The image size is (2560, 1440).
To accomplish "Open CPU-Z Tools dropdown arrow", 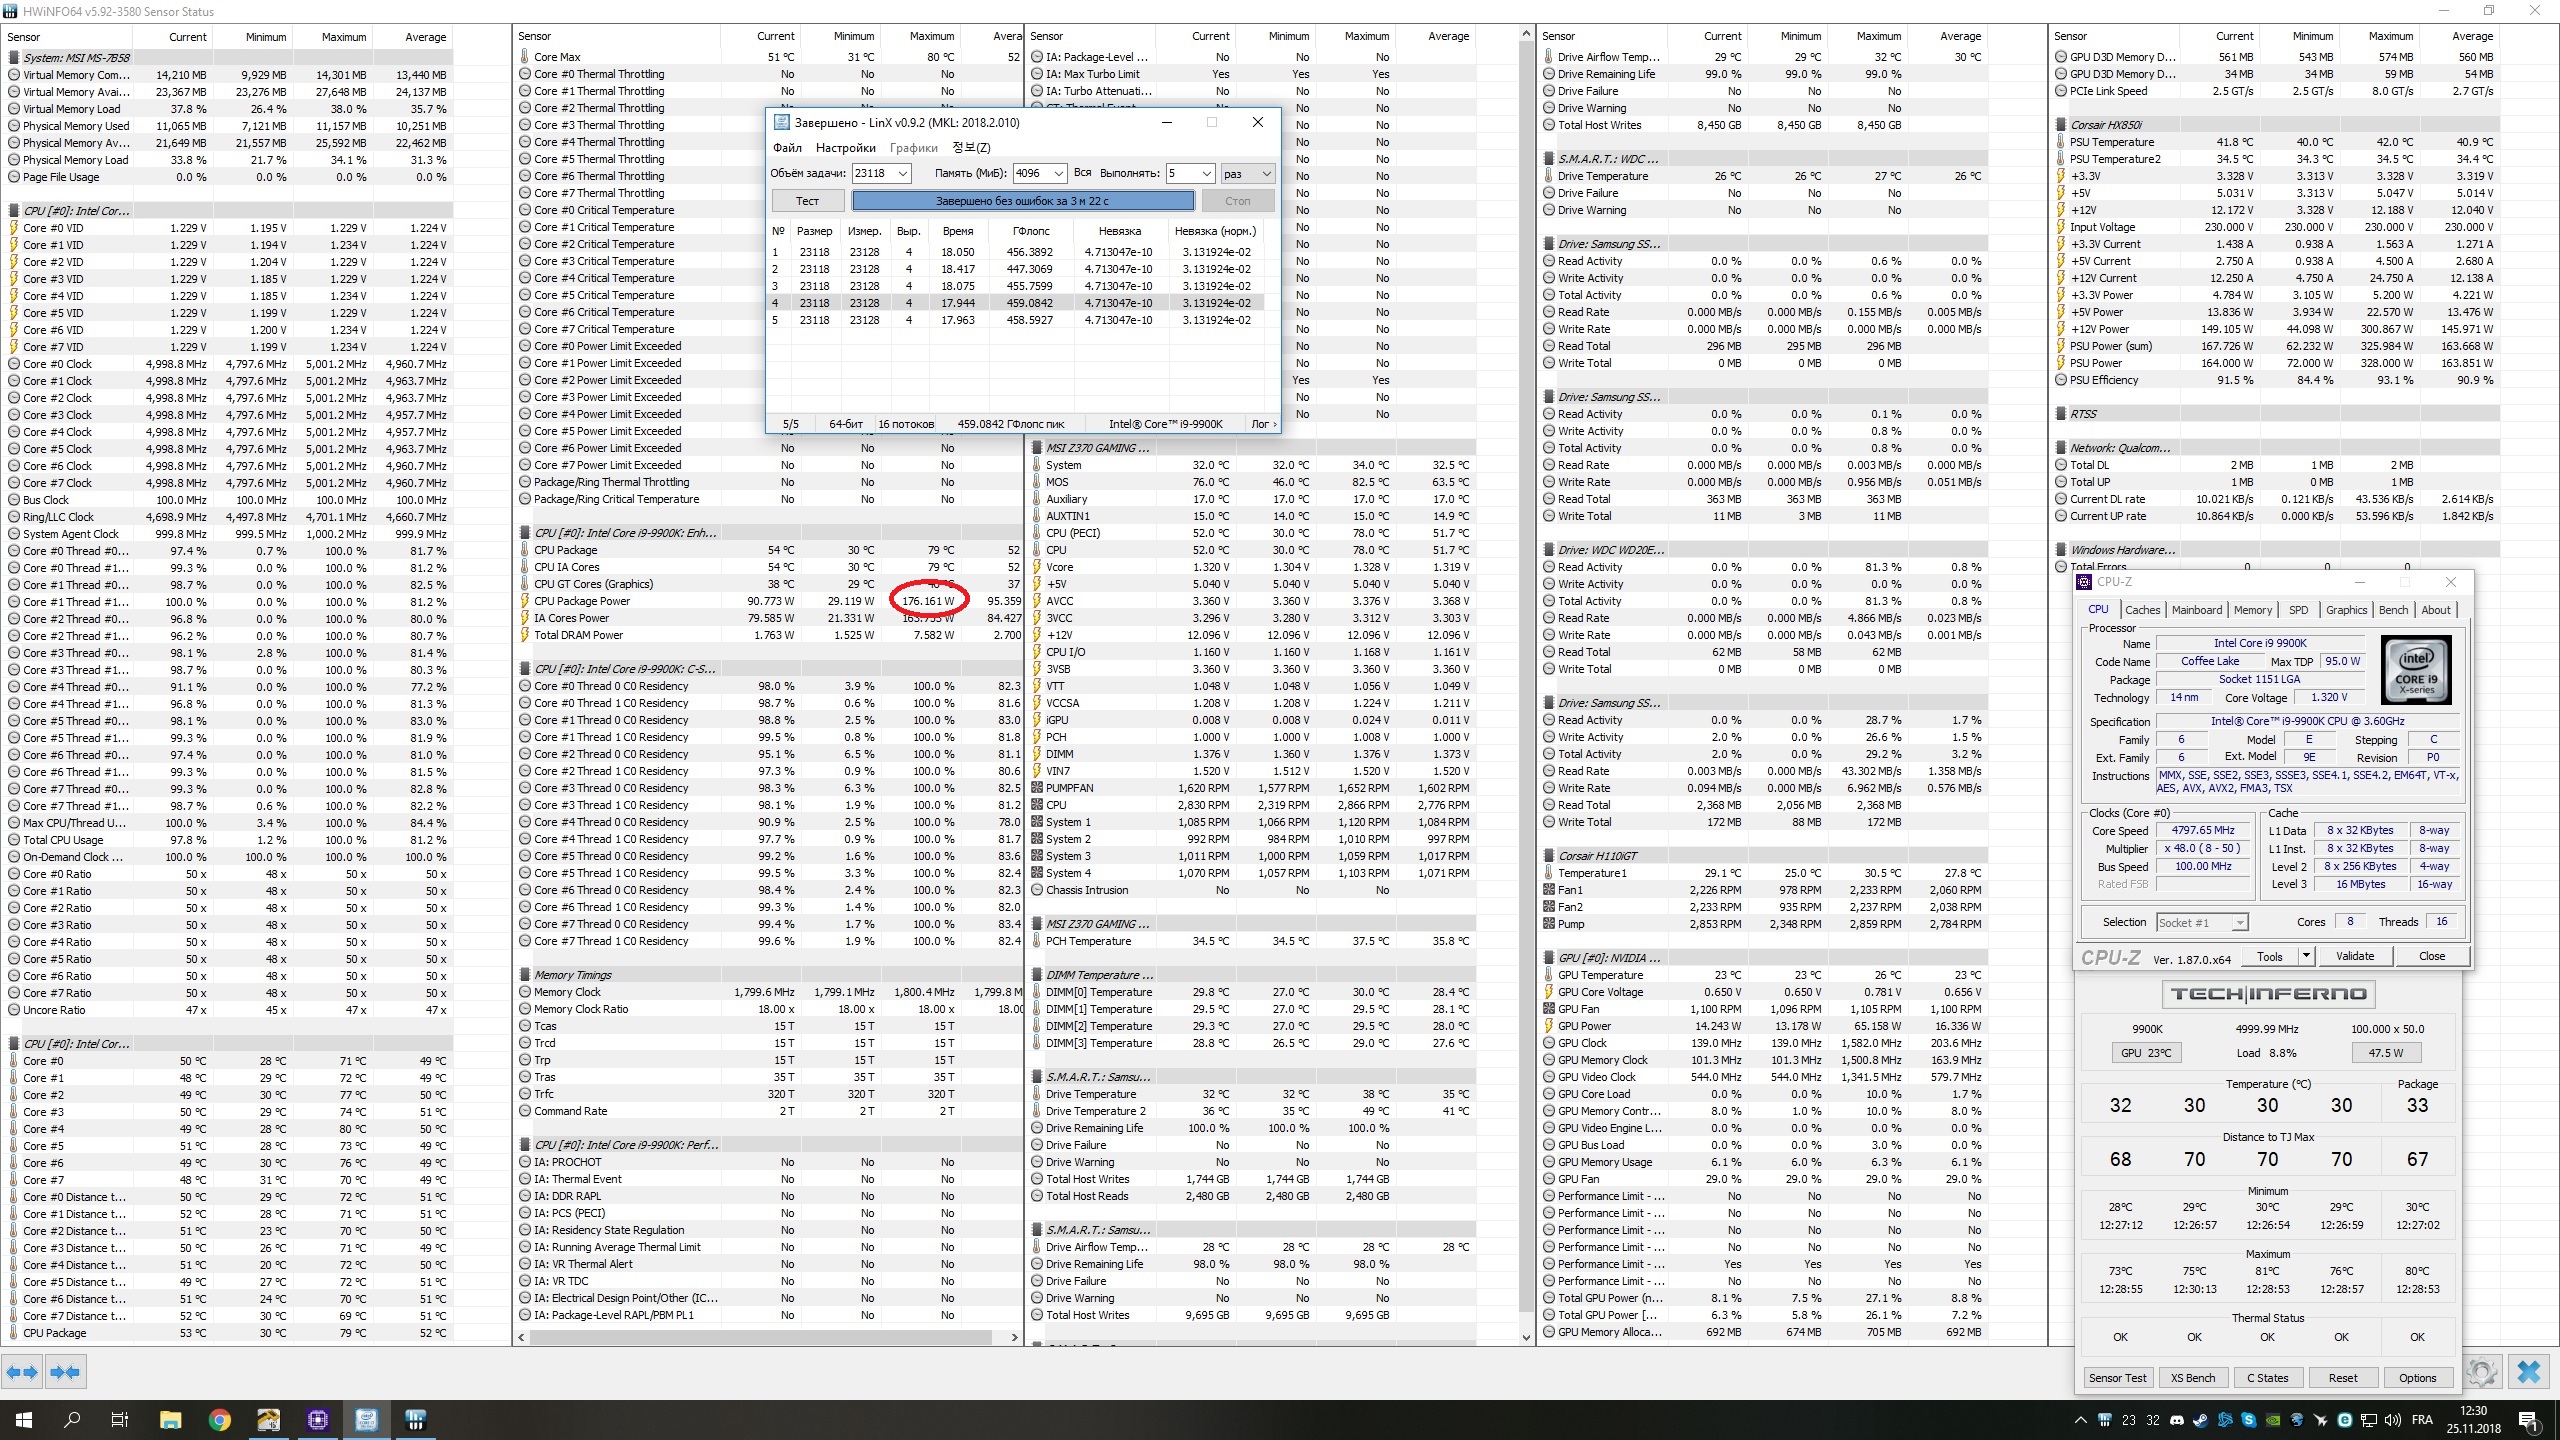I will [x=2306, y=956].
